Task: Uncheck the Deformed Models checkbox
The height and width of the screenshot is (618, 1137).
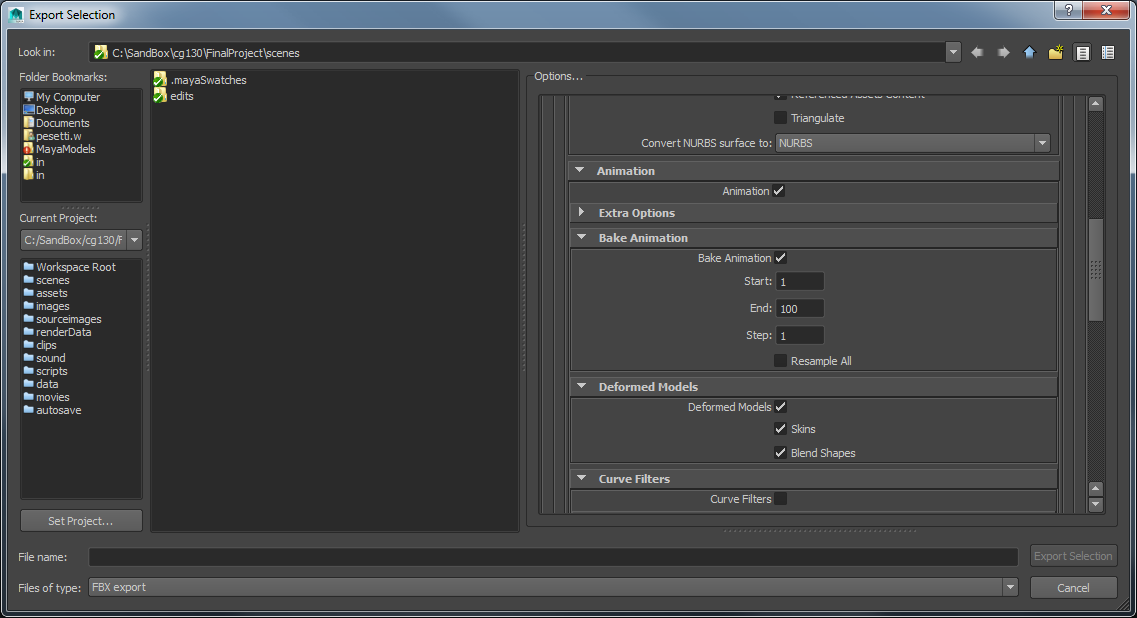Action: pyautogui.click(x=780, y=407)
